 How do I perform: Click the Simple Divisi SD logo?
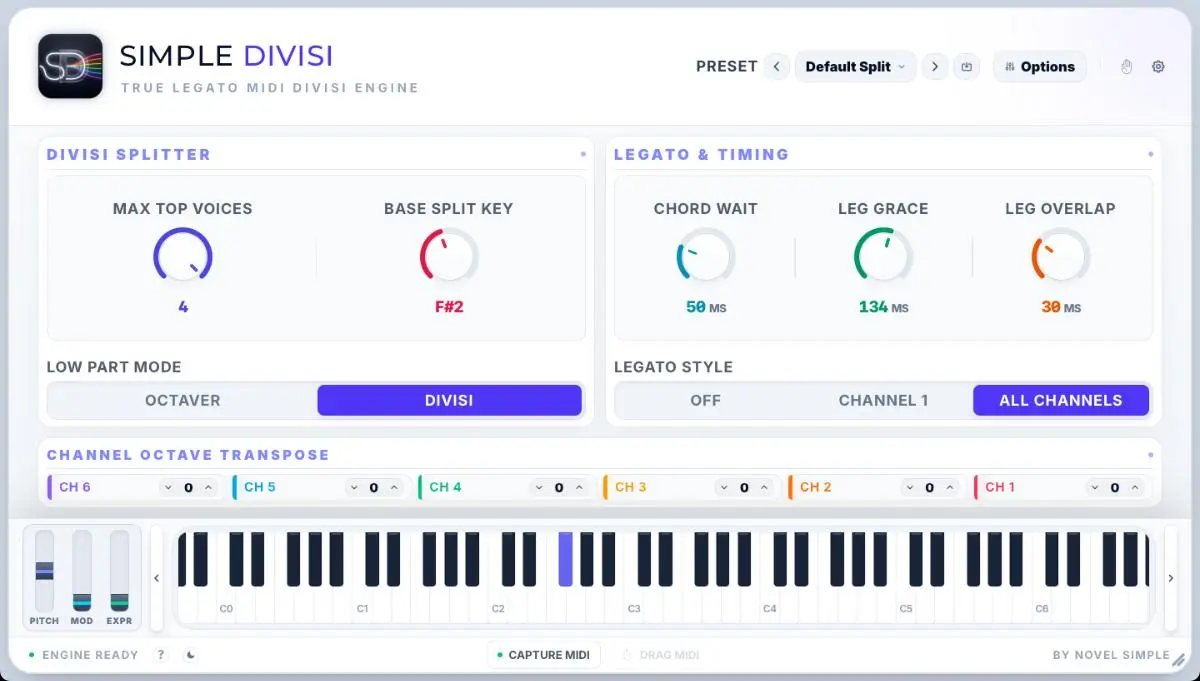[x=70, y=66]
